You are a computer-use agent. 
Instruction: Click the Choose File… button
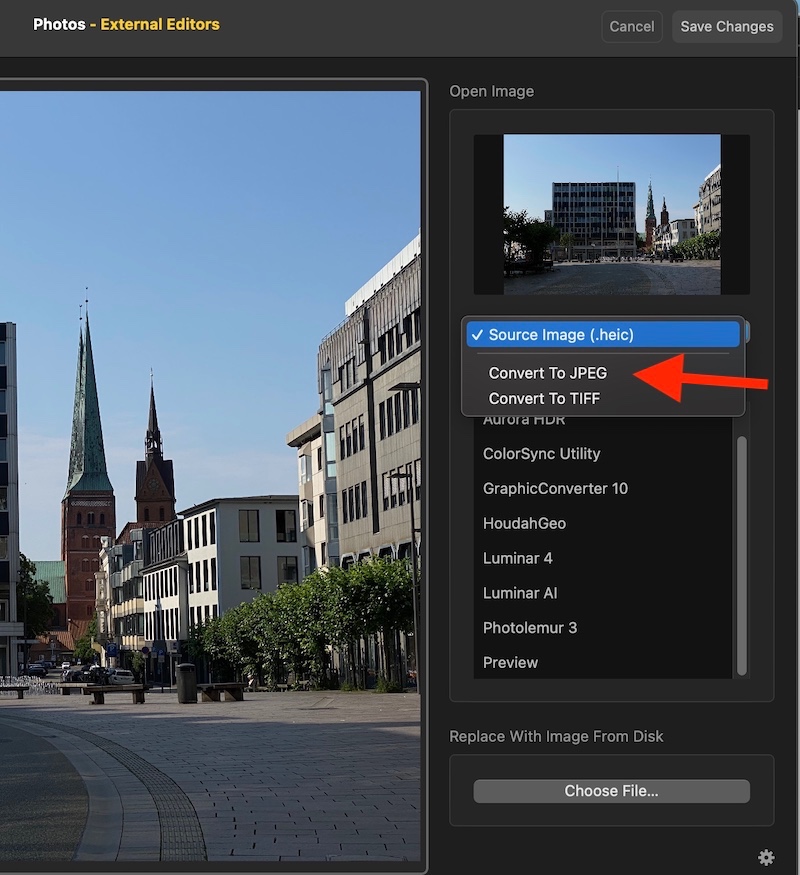coord(611,791)
